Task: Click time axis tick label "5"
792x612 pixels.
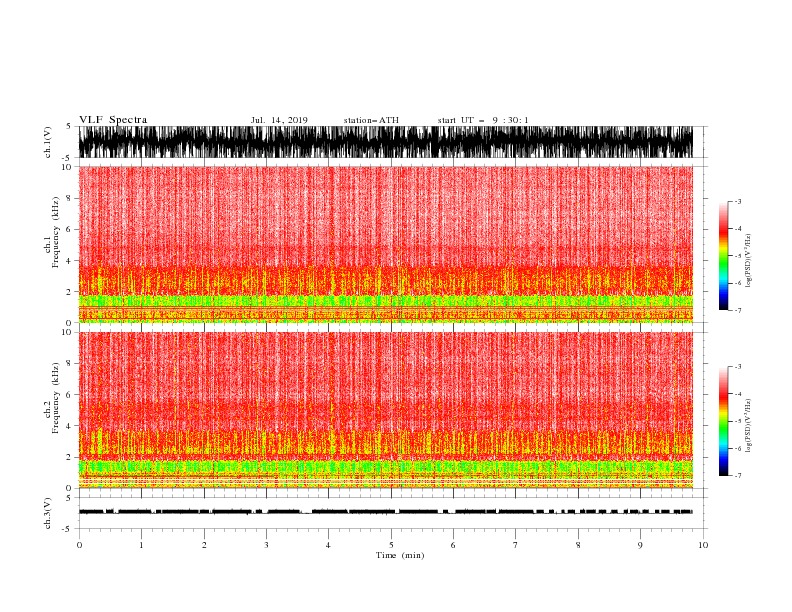Action: (x=391, y=545)
